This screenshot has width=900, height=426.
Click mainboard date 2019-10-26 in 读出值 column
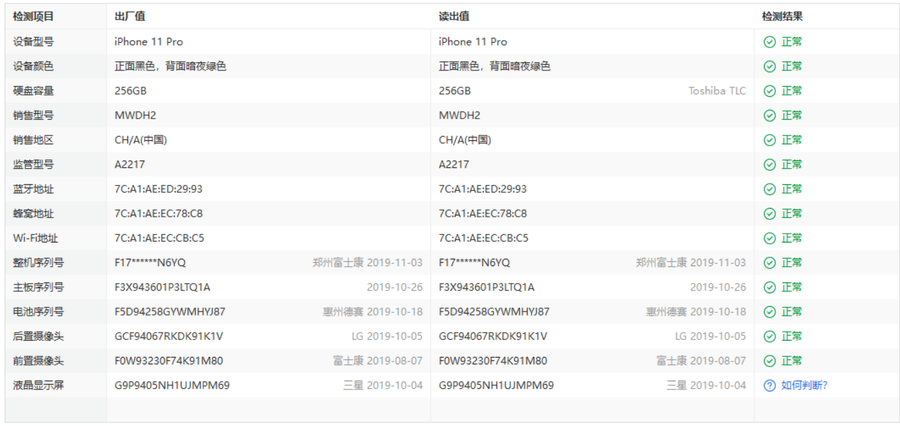click(718, 287)
